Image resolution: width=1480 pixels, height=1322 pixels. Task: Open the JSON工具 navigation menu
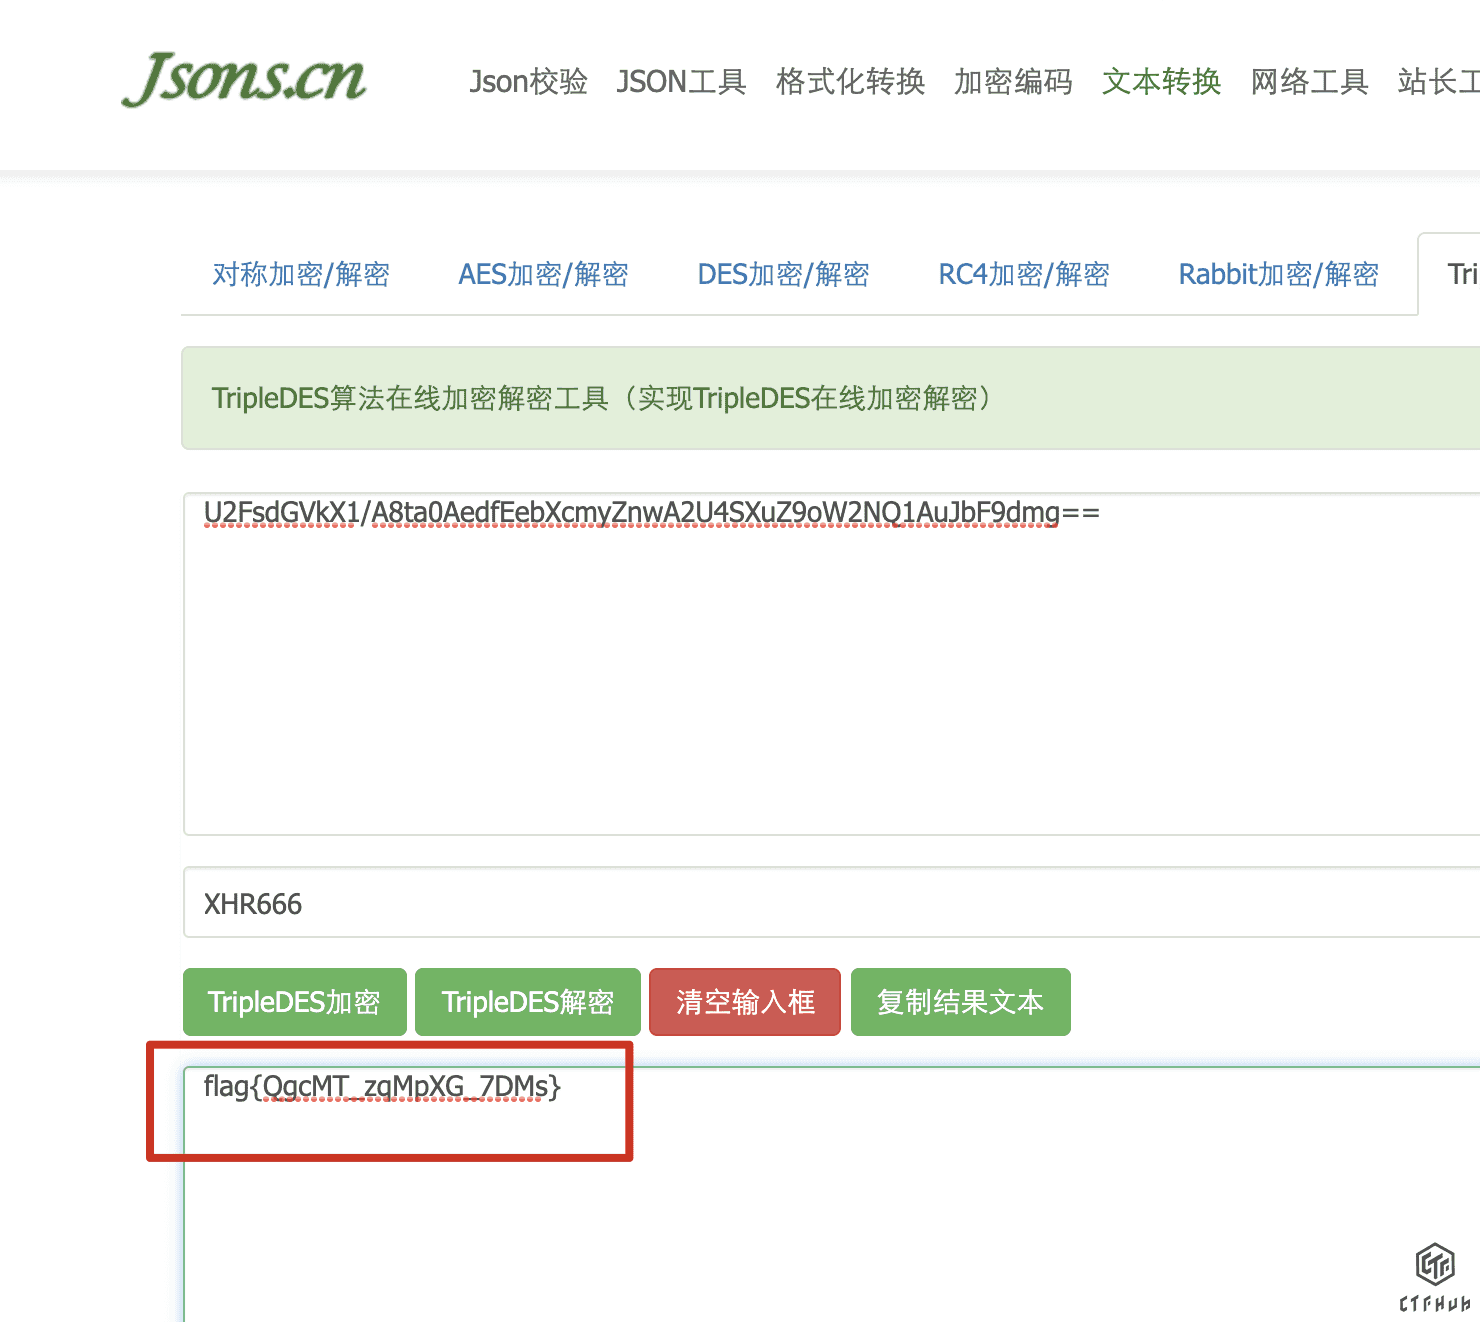click(681, 81)
